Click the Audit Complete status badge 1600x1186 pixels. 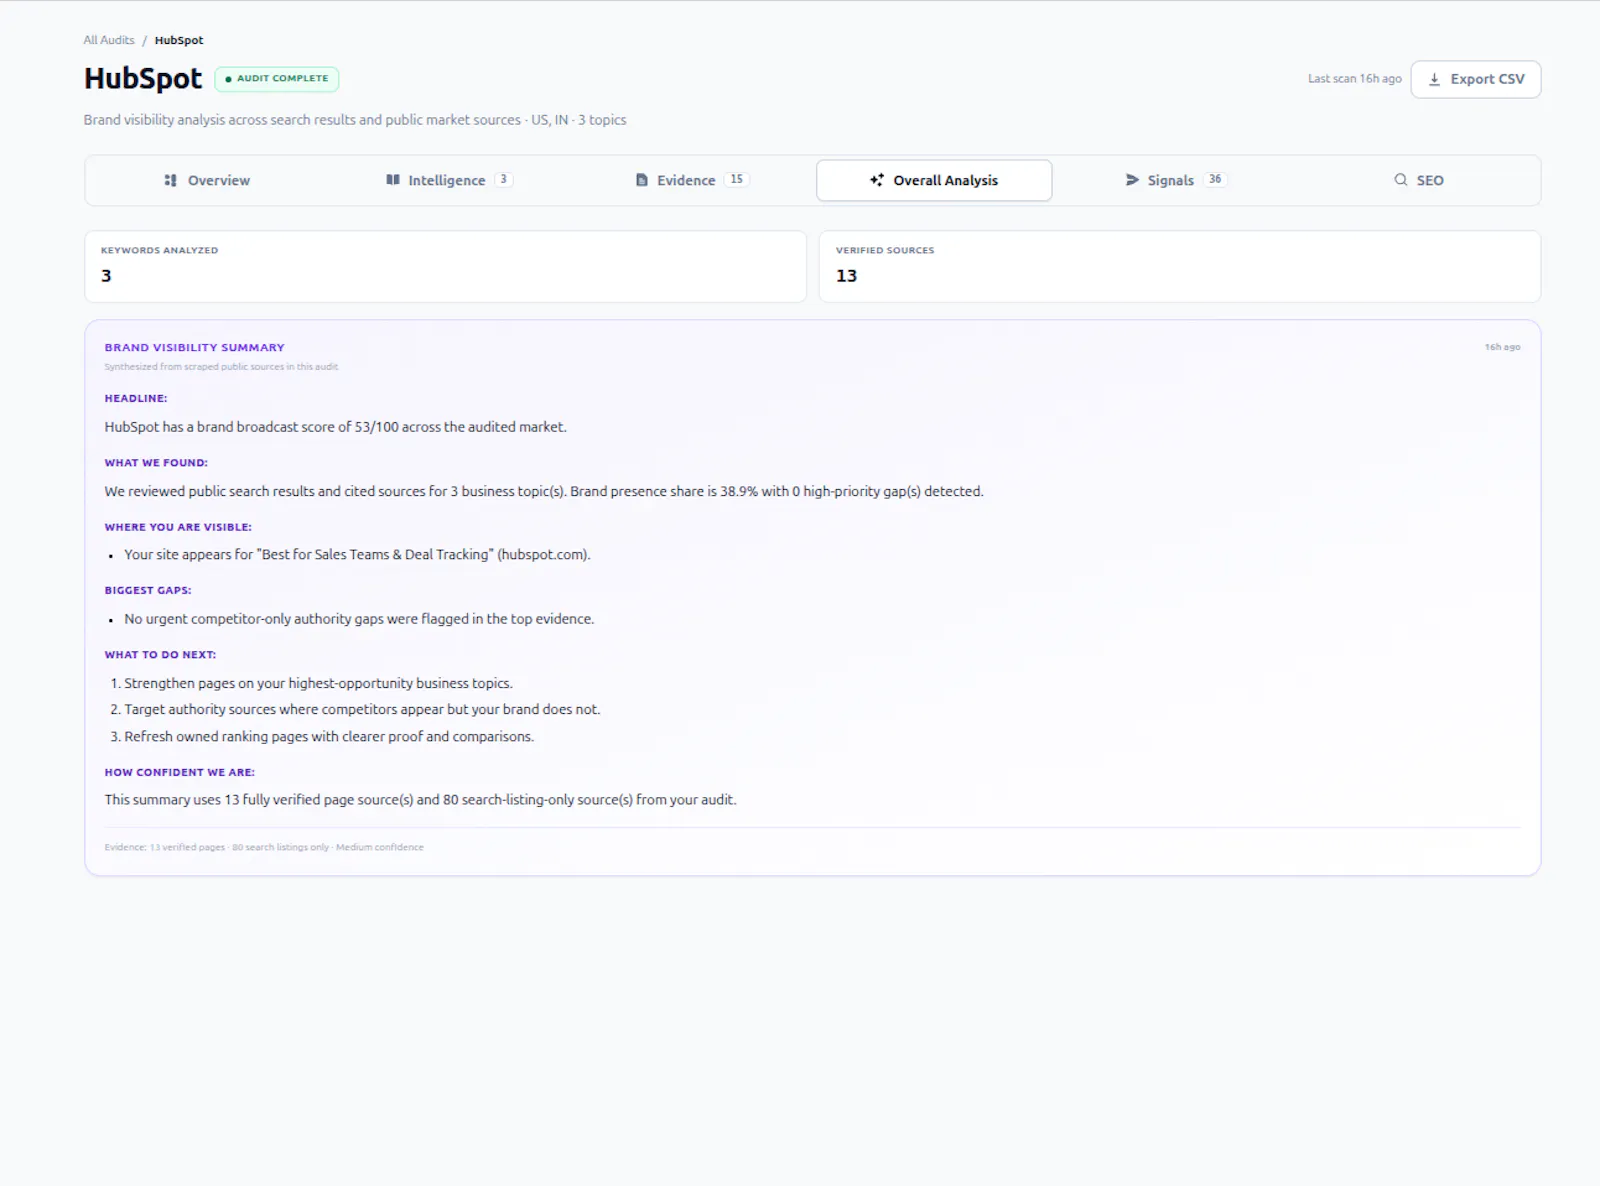pyautogui.click(x=277, y=78)
